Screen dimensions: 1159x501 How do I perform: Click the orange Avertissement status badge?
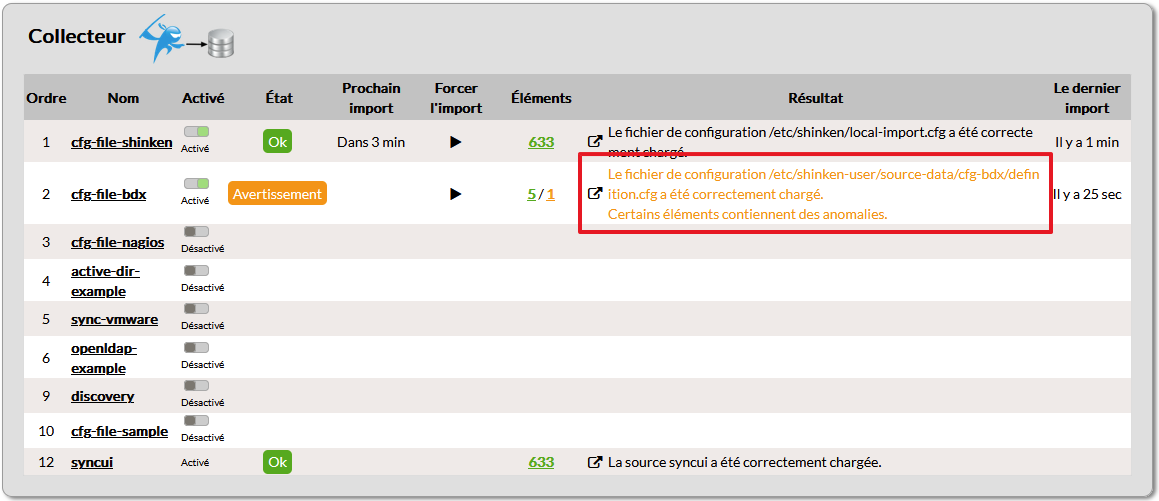tap(277, 194)
